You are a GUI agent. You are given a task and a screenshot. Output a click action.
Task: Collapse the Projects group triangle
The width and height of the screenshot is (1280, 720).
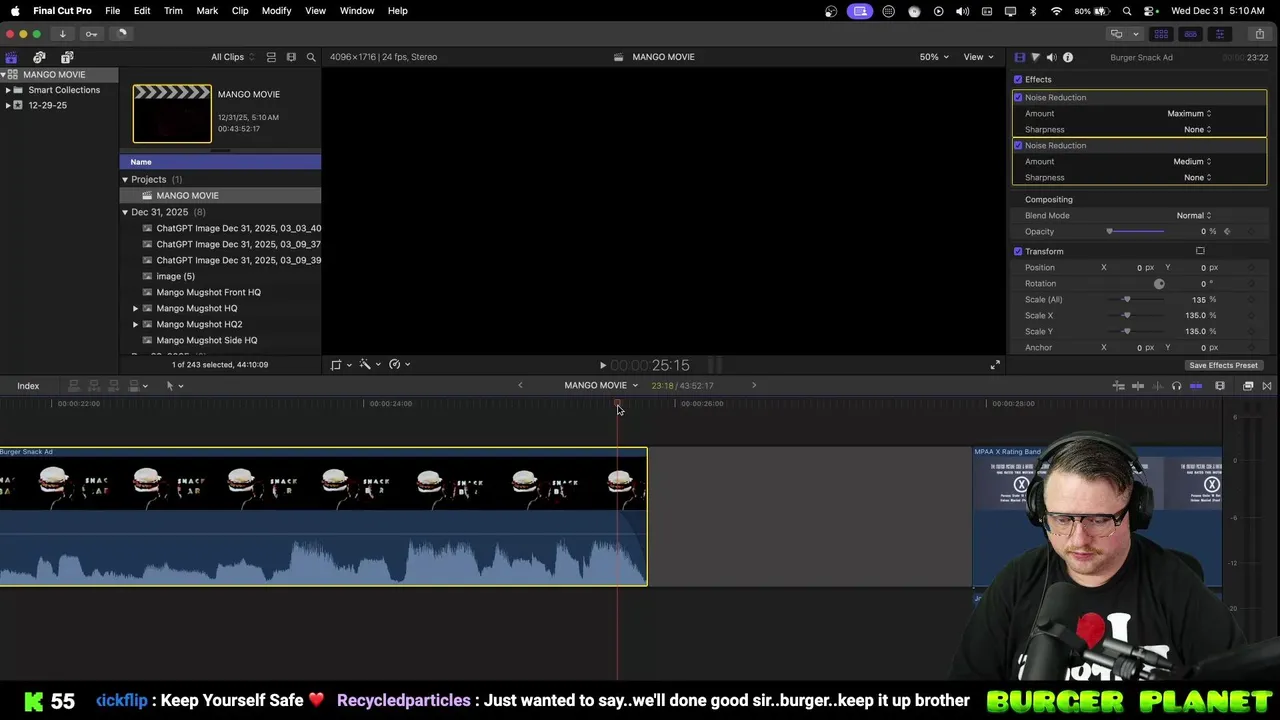coord(125,179)
